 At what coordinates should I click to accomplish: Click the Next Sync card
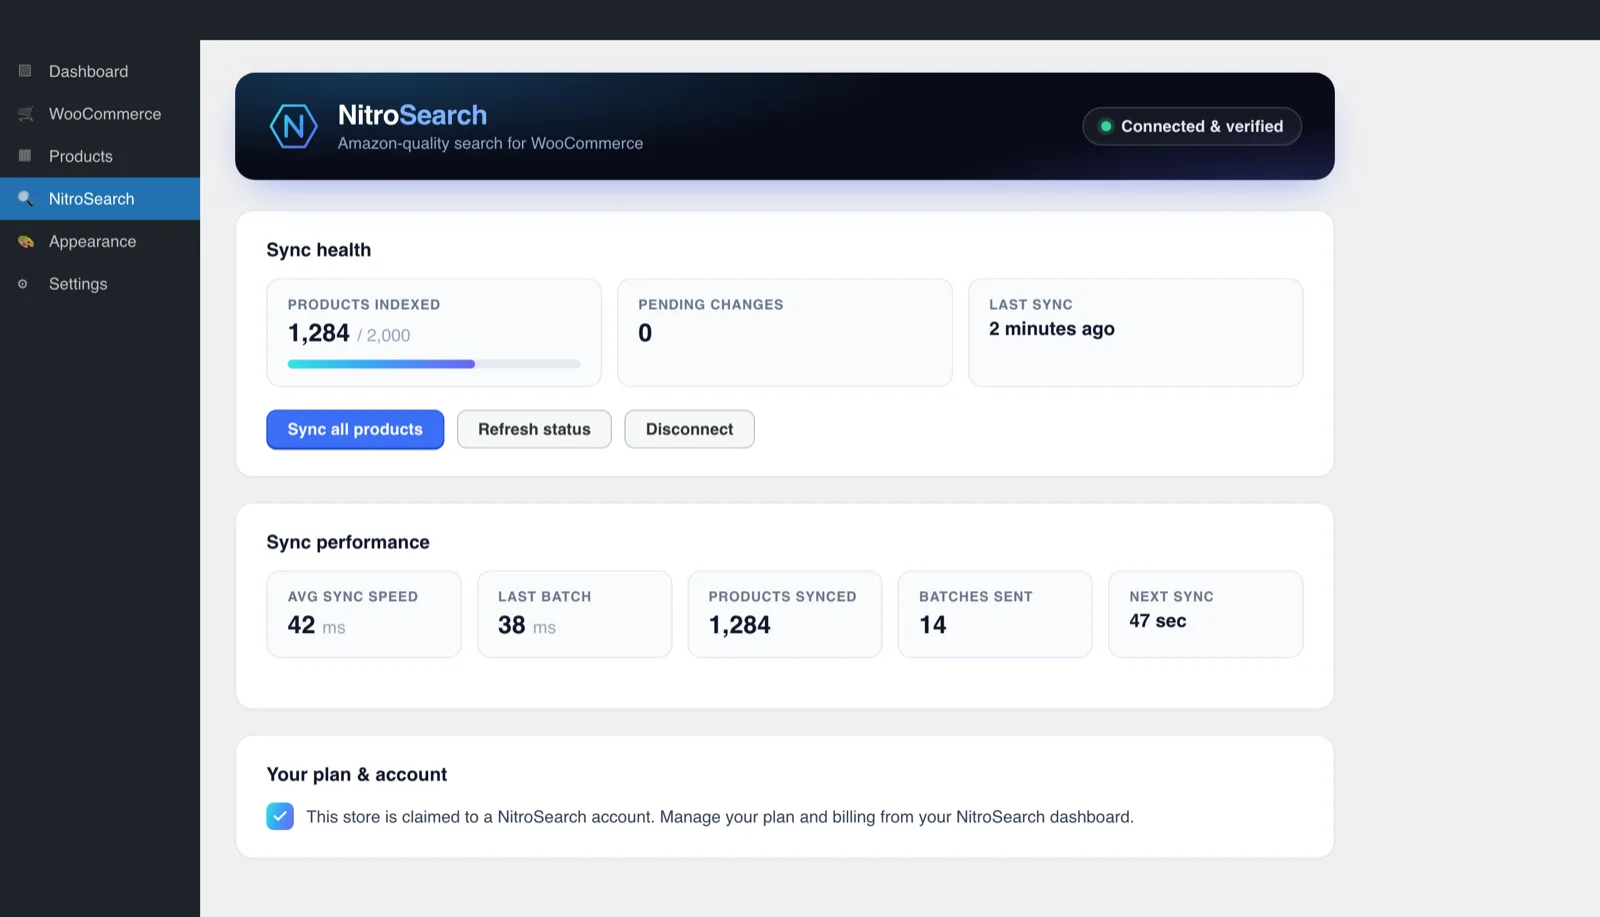click(x=1206, y=614)
